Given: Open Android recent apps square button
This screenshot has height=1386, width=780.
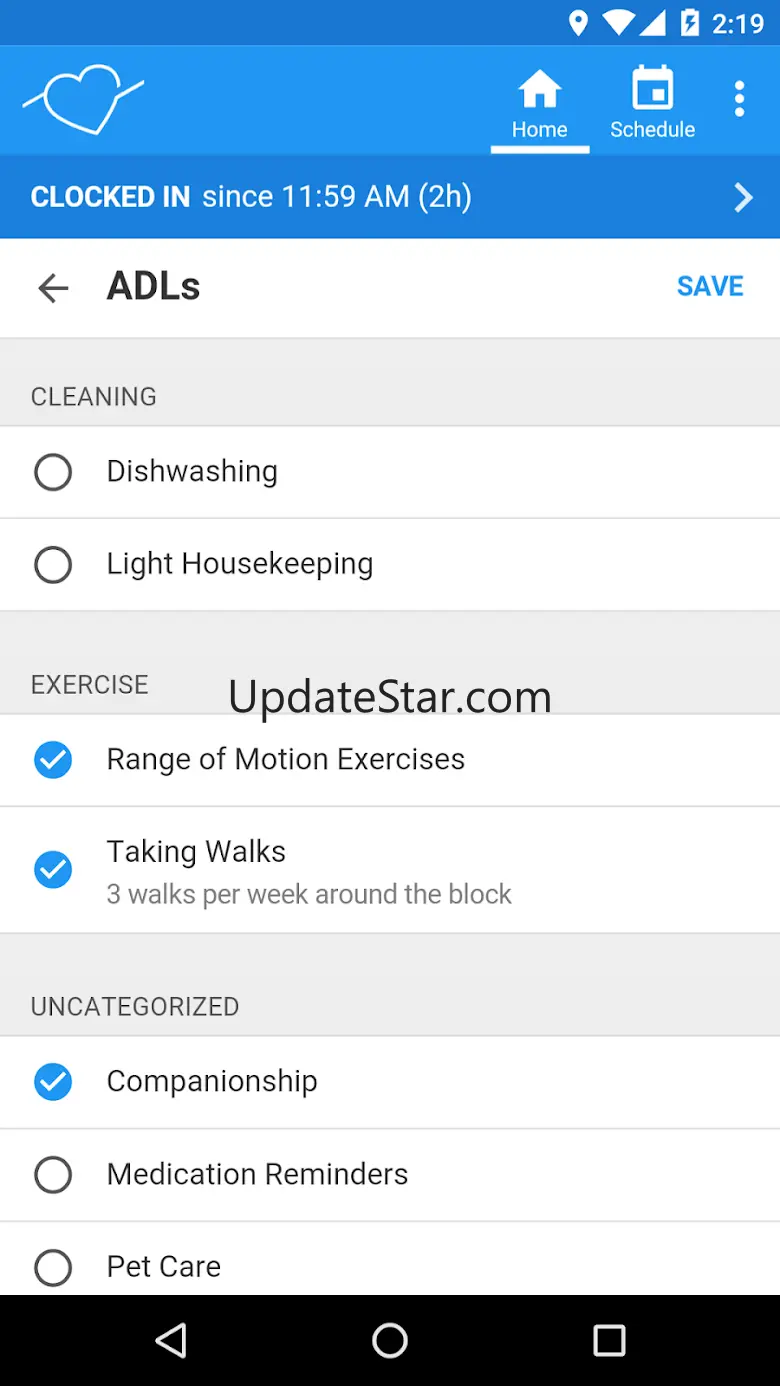Looking at the screenshot, I should click(x=608, y=1340).
